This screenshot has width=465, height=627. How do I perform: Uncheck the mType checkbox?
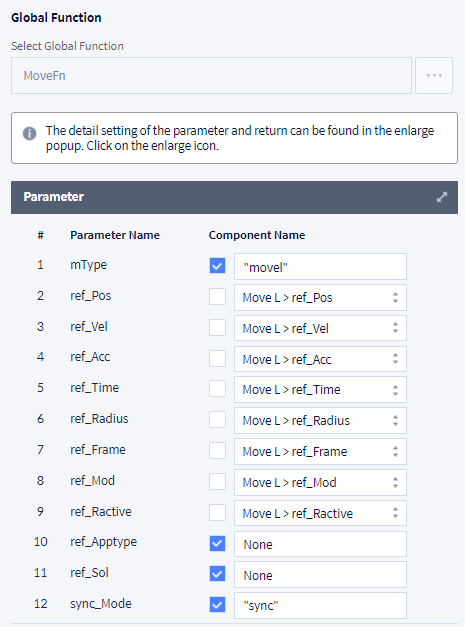[x=218, y=266]
